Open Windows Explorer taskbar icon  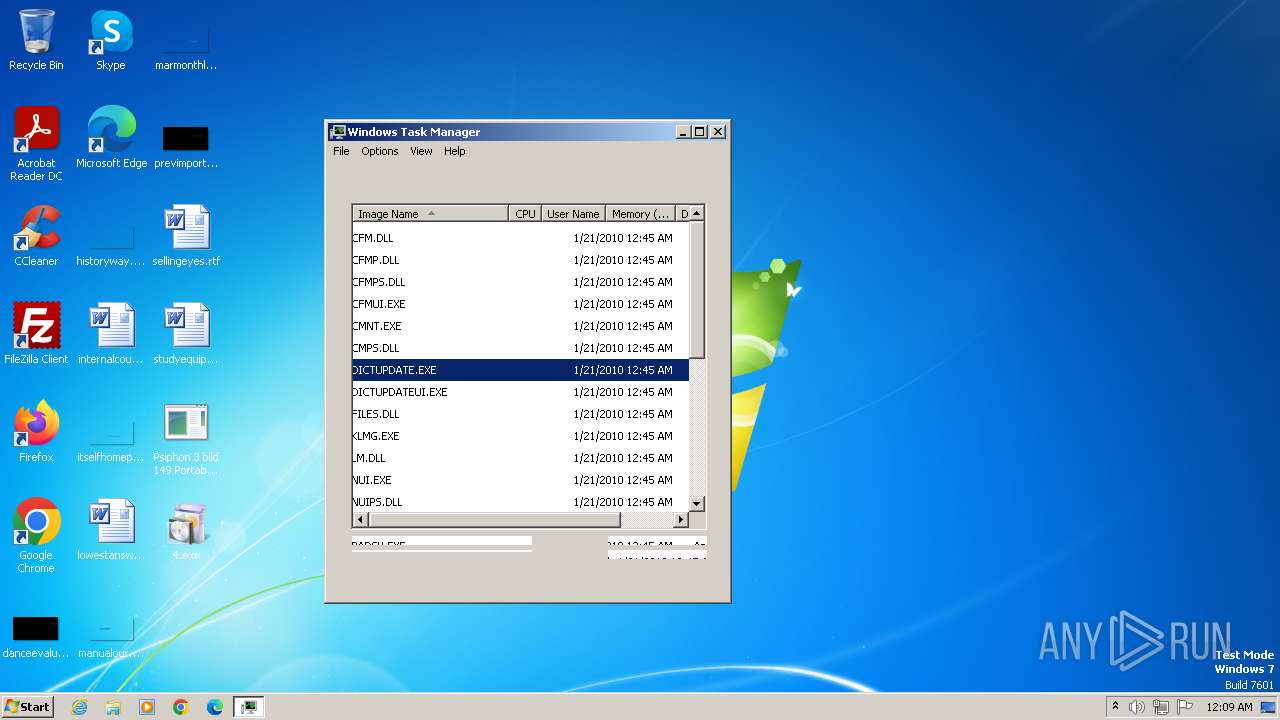pos(113,707)
